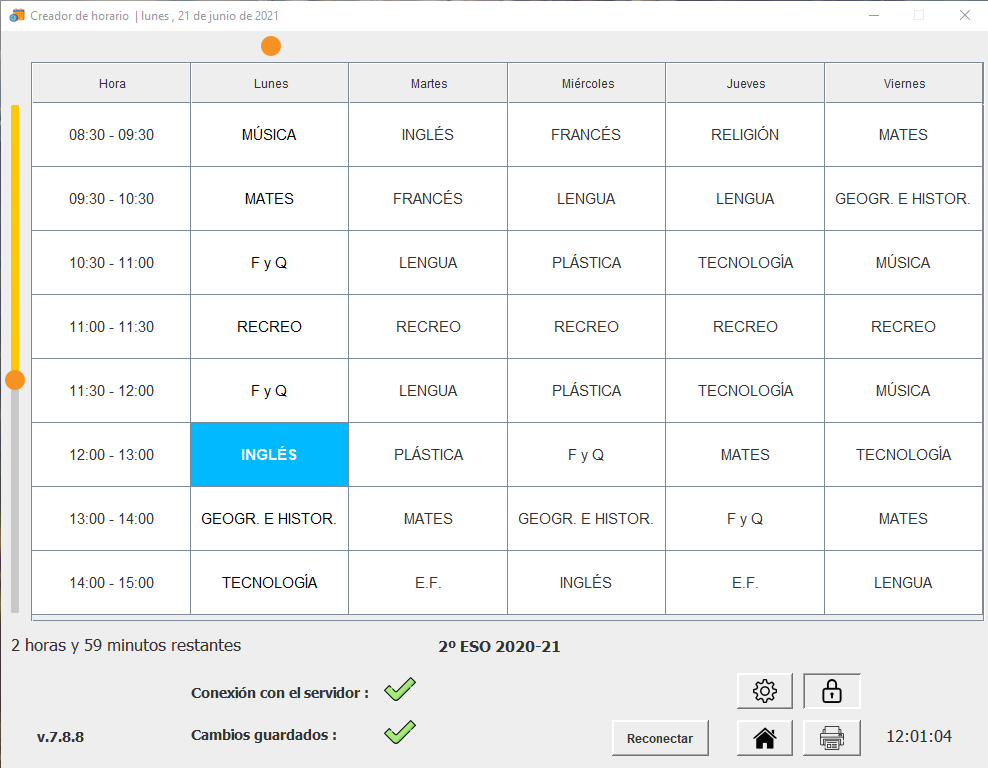The image size is (988, 768).
Task: Open settings with the gear icon
Action: 765,691
